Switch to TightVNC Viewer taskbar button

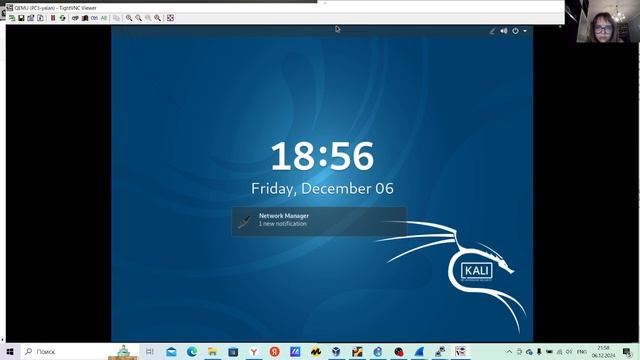point(460,351)
